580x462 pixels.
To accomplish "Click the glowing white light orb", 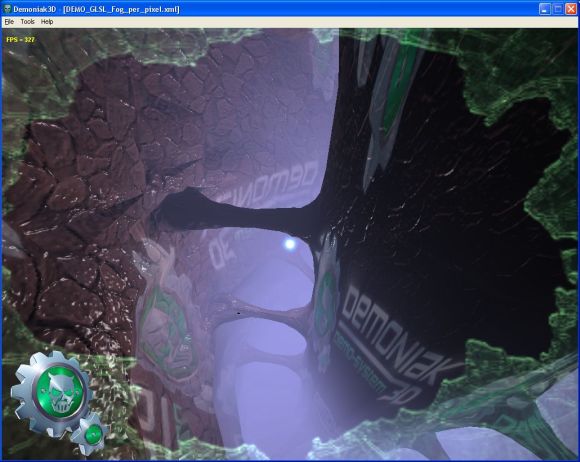I will [290, 244].
